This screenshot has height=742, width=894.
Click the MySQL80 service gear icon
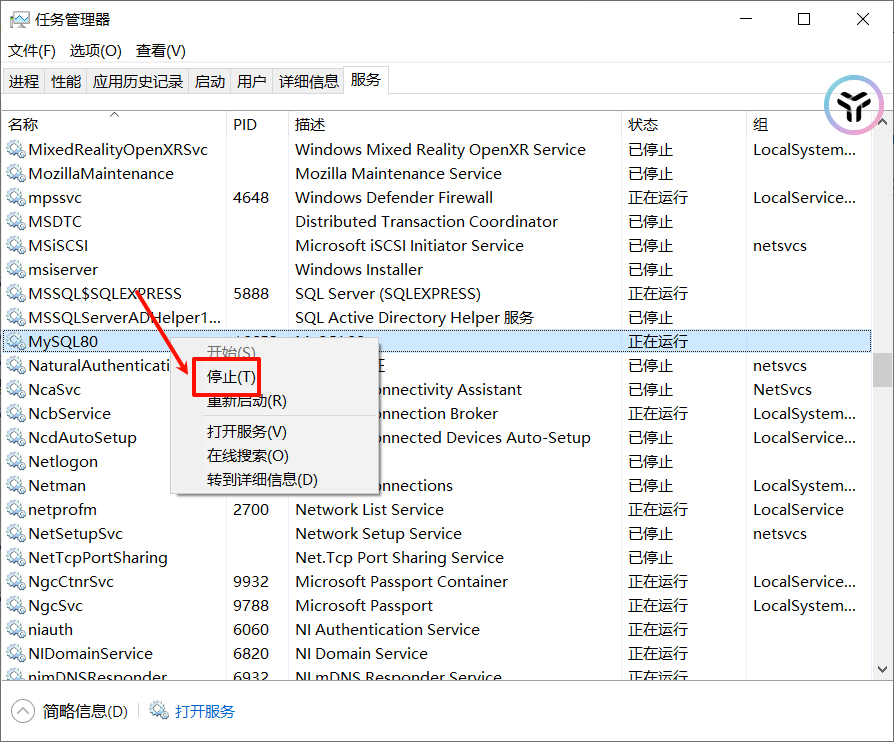click(16, 341)
